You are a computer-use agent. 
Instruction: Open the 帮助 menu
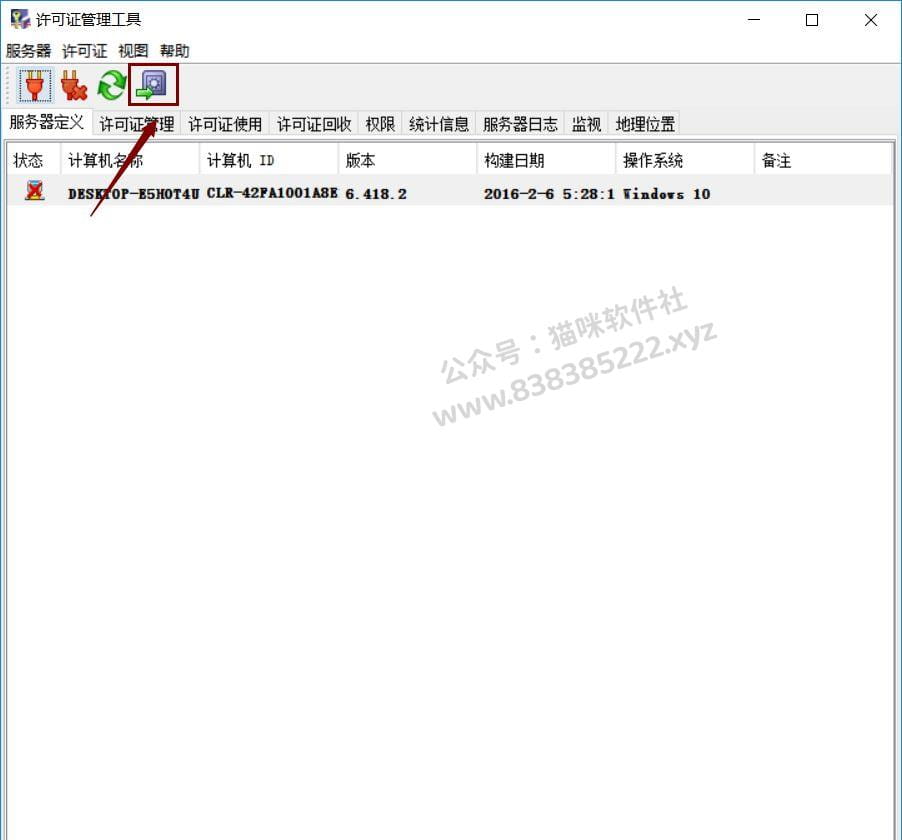(x=174, y=51)
